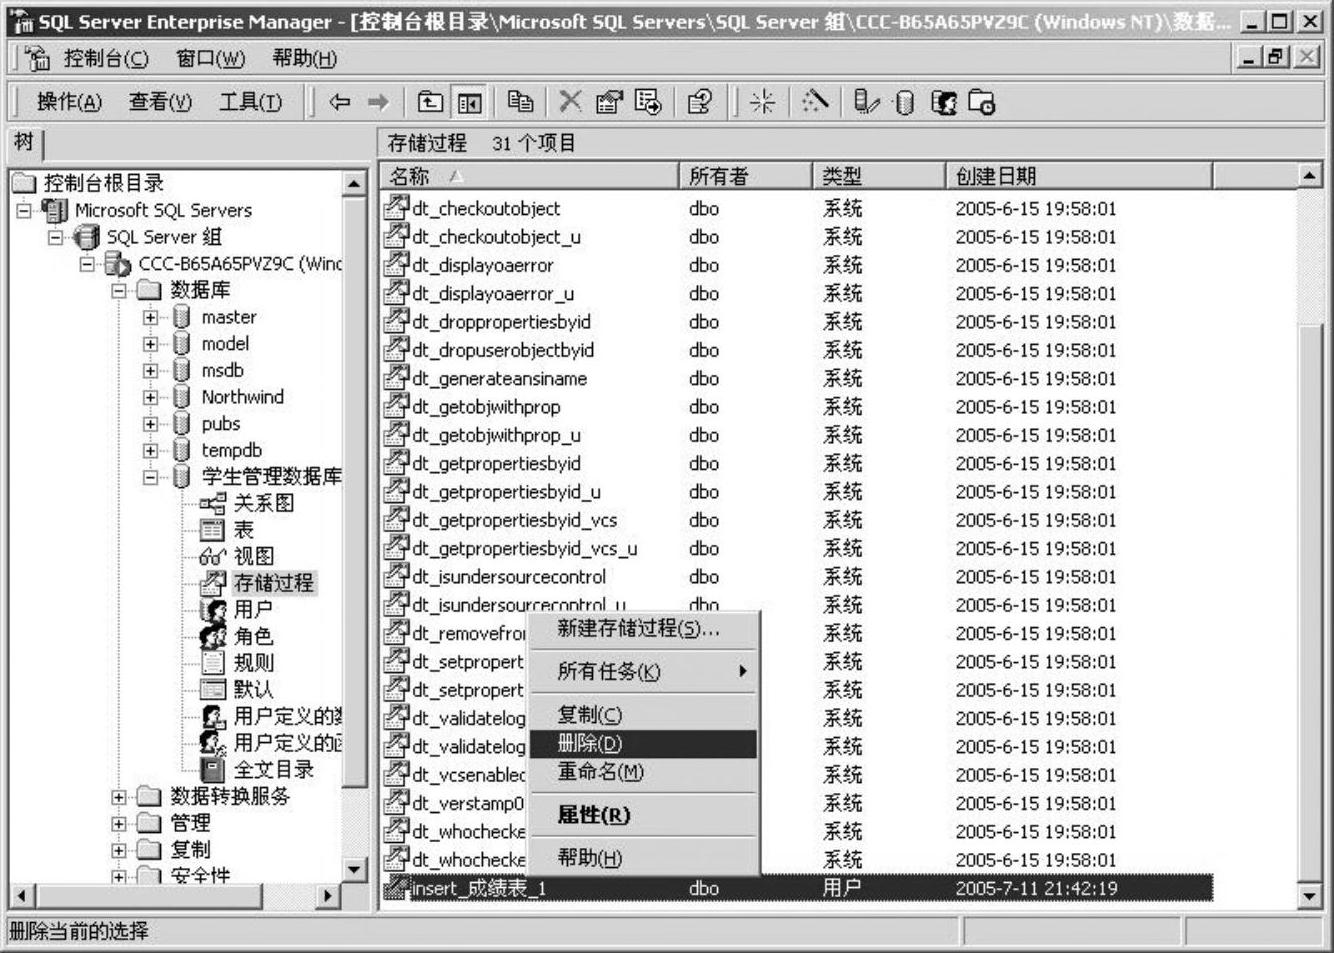Open the 帮助(H) menu in menu bar
This screenshot has width=1334, height=953.
[304, 59]
